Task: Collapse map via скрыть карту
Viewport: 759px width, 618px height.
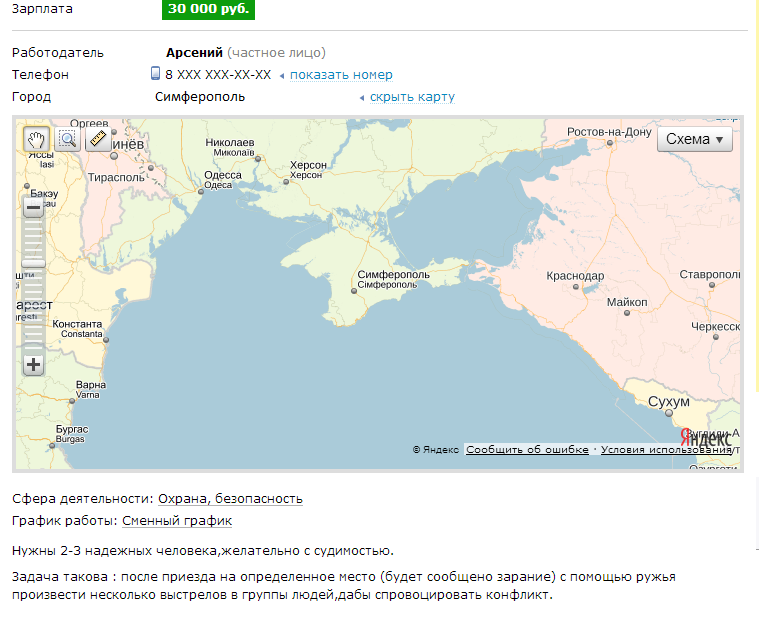Action: 412,97
